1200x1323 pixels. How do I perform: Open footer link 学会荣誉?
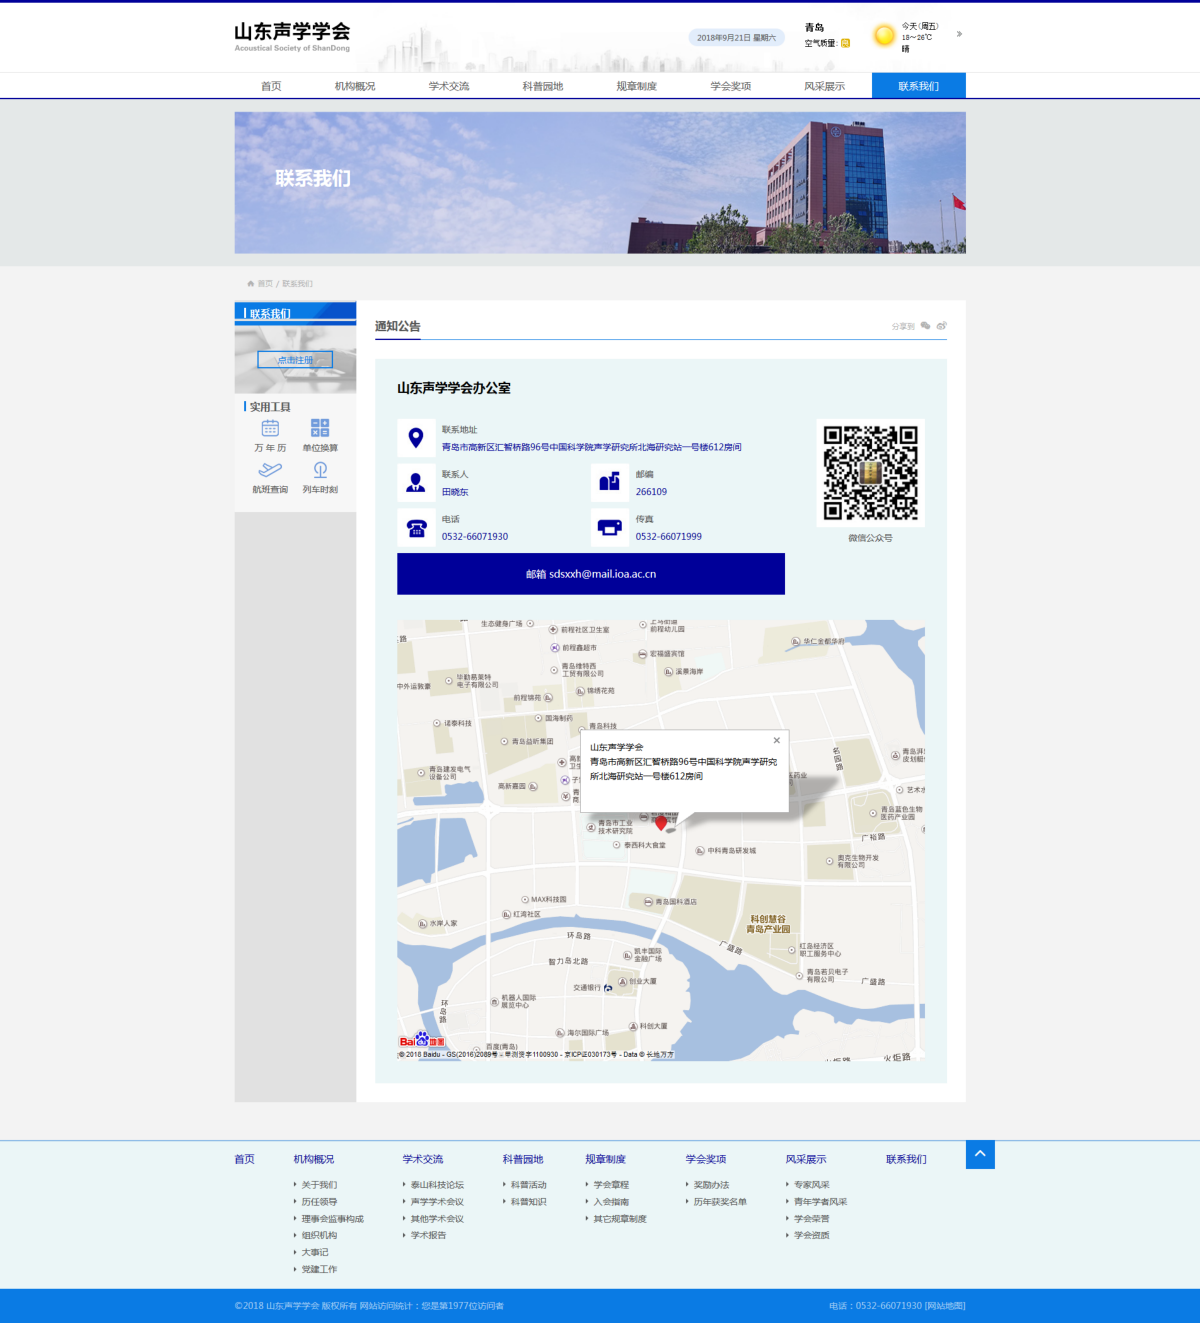pos(812,1219)
